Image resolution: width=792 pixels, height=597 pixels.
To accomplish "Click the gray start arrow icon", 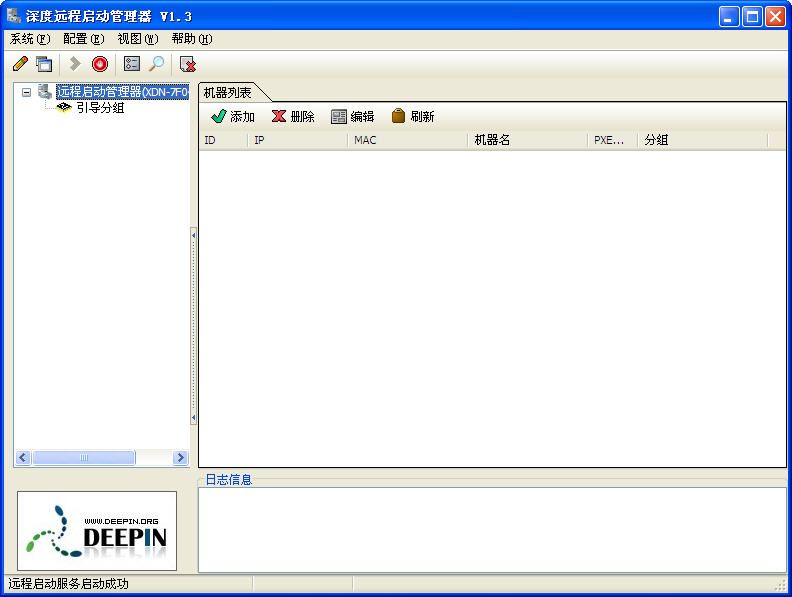I will tap(75, 64).
